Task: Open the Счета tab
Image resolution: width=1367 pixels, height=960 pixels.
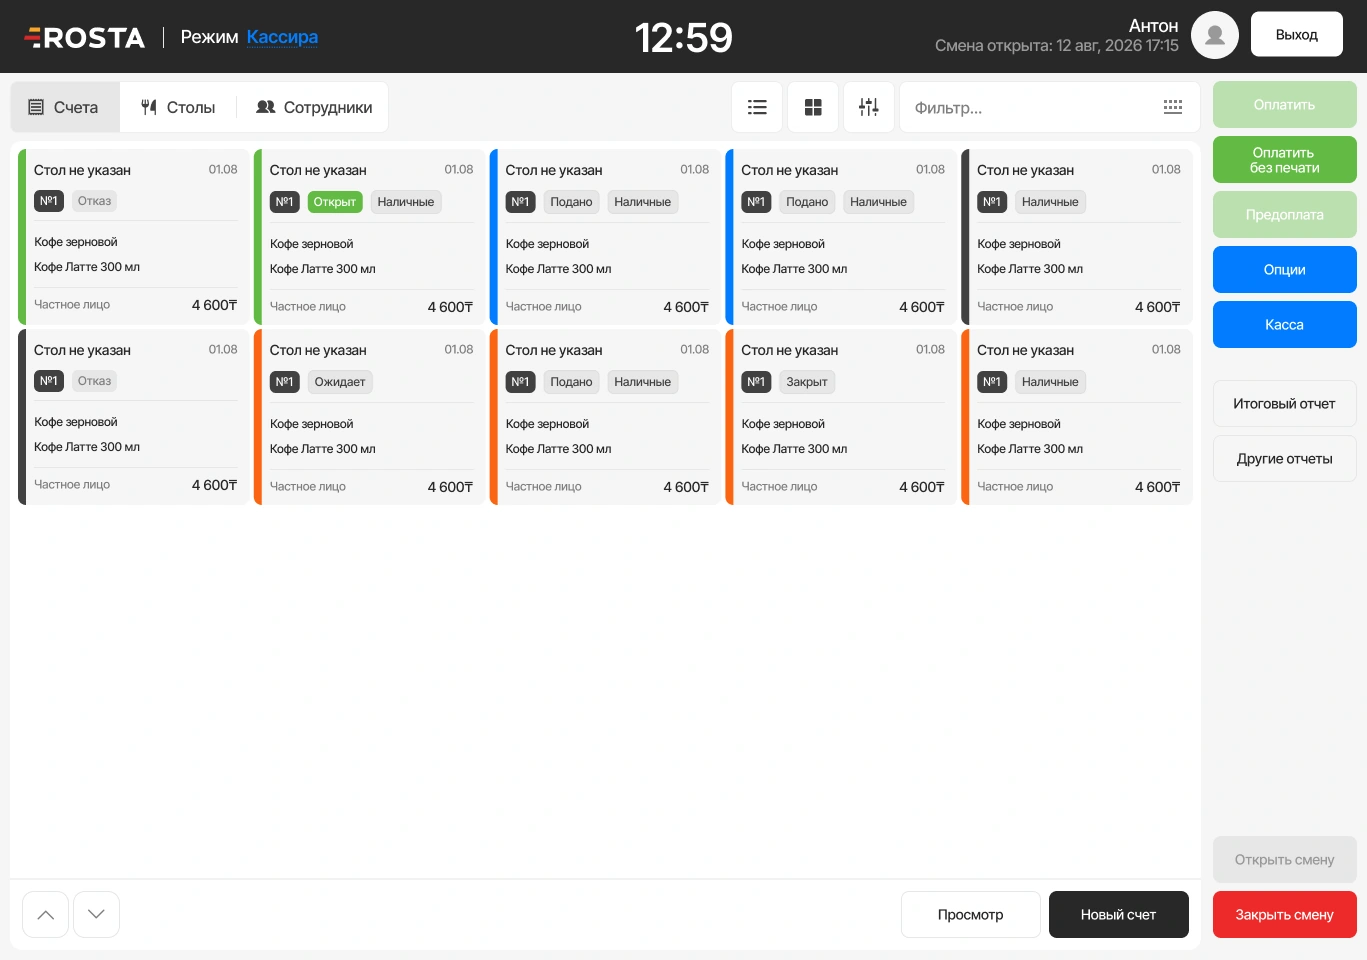Action: [x=65, y=107]
